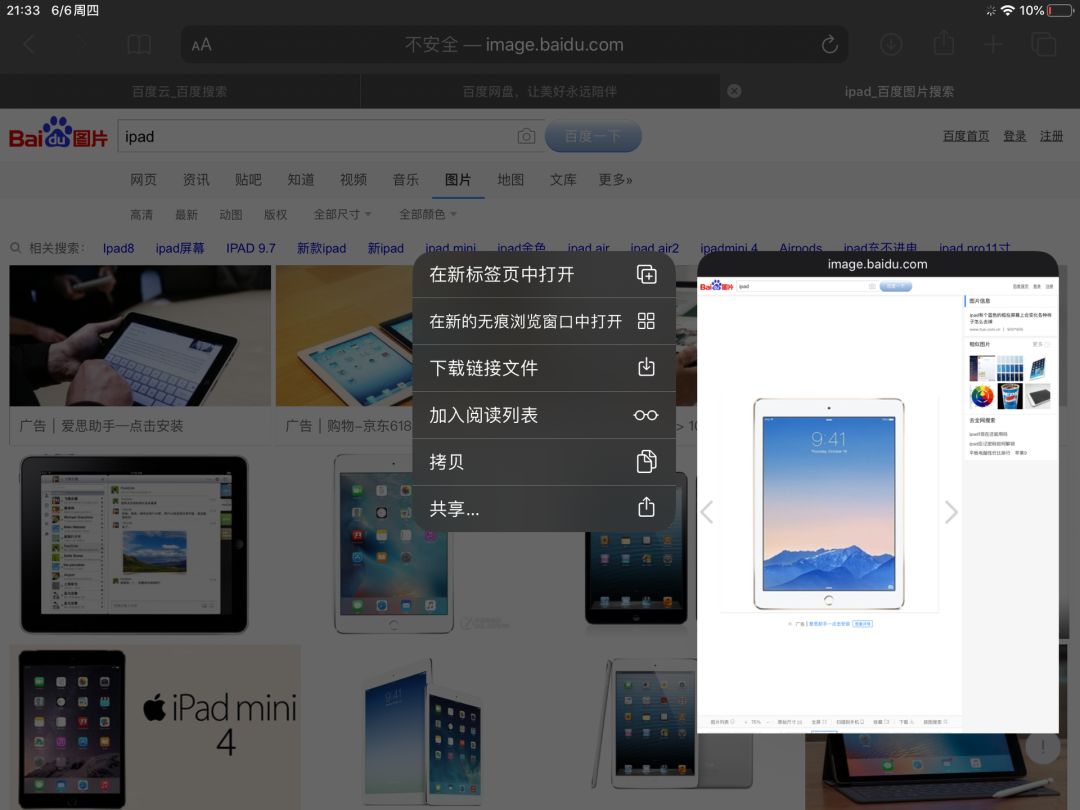The height and width of the screenshot is (810, 1080).
Task: Click the downloads icon in Safari toolbar
Action: pyautogui.click(x=890, y=44)
